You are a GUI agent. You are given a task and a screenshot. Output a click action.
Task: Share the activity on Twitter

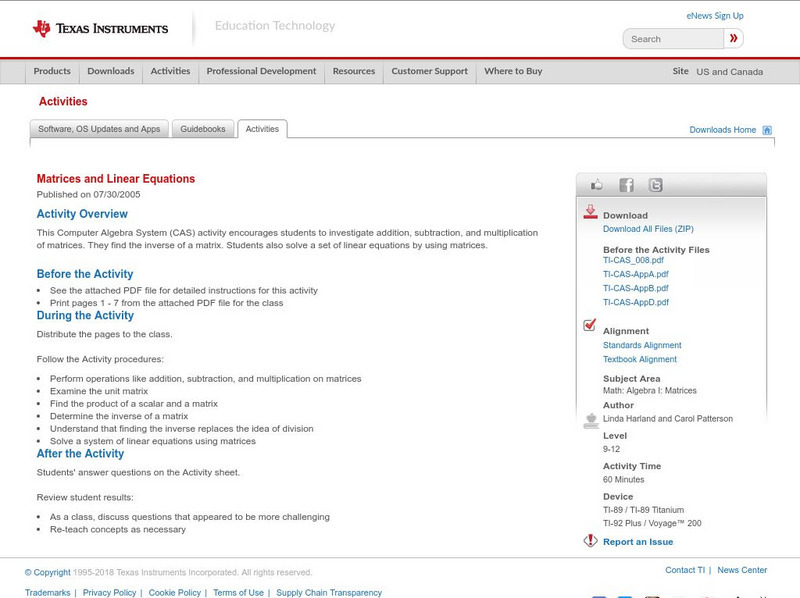coord(655,185)
